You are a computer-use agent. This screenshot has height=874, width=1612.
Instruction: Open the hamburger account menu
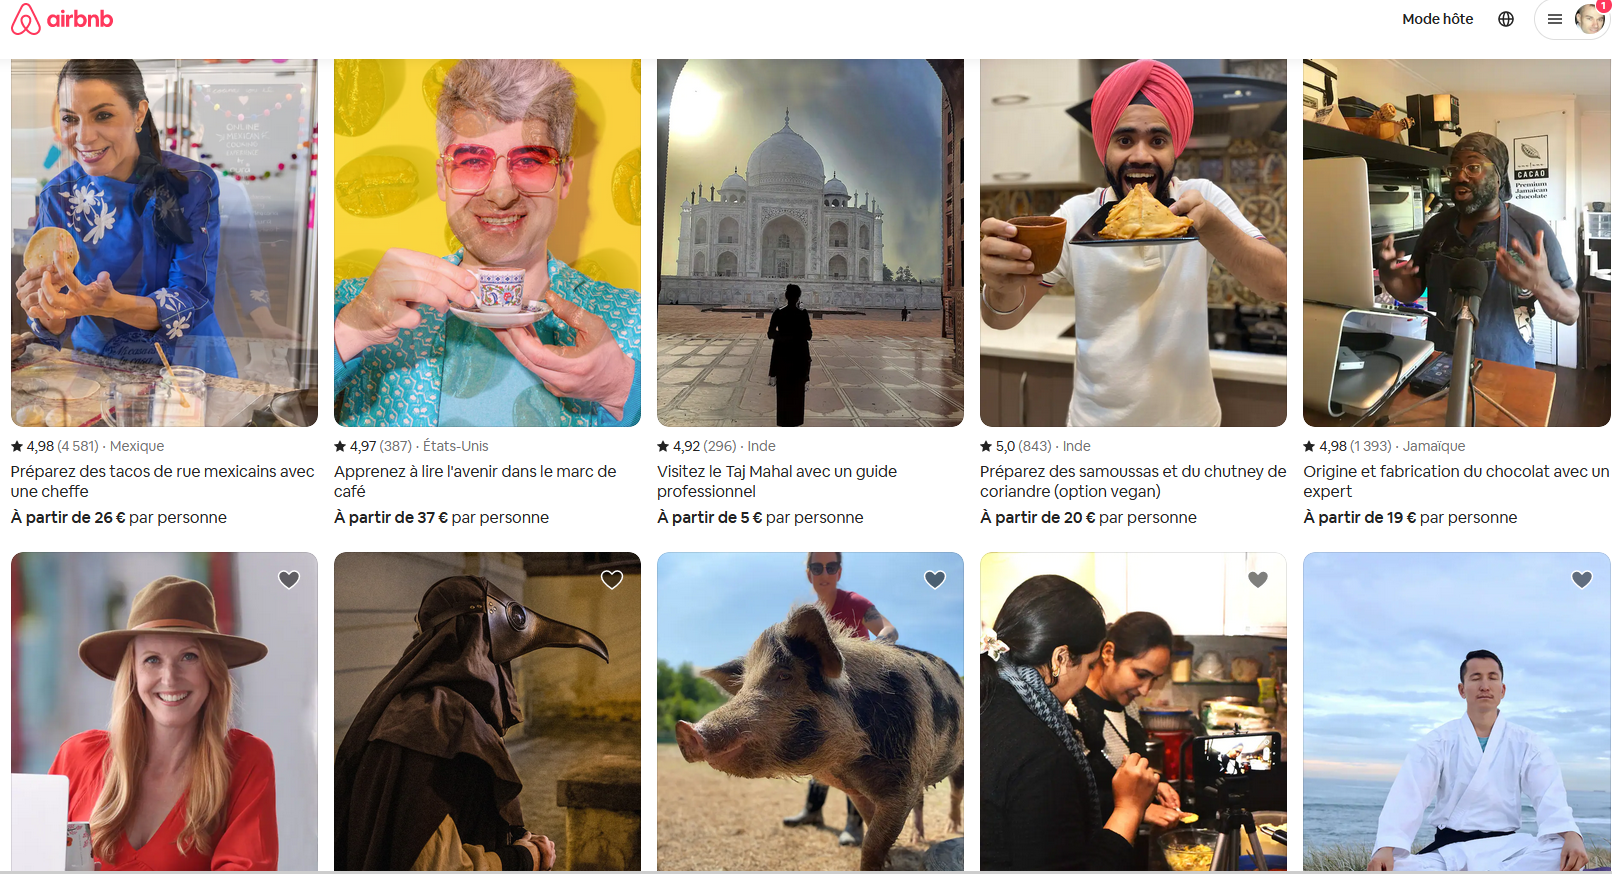click(x=1555, y=19)
